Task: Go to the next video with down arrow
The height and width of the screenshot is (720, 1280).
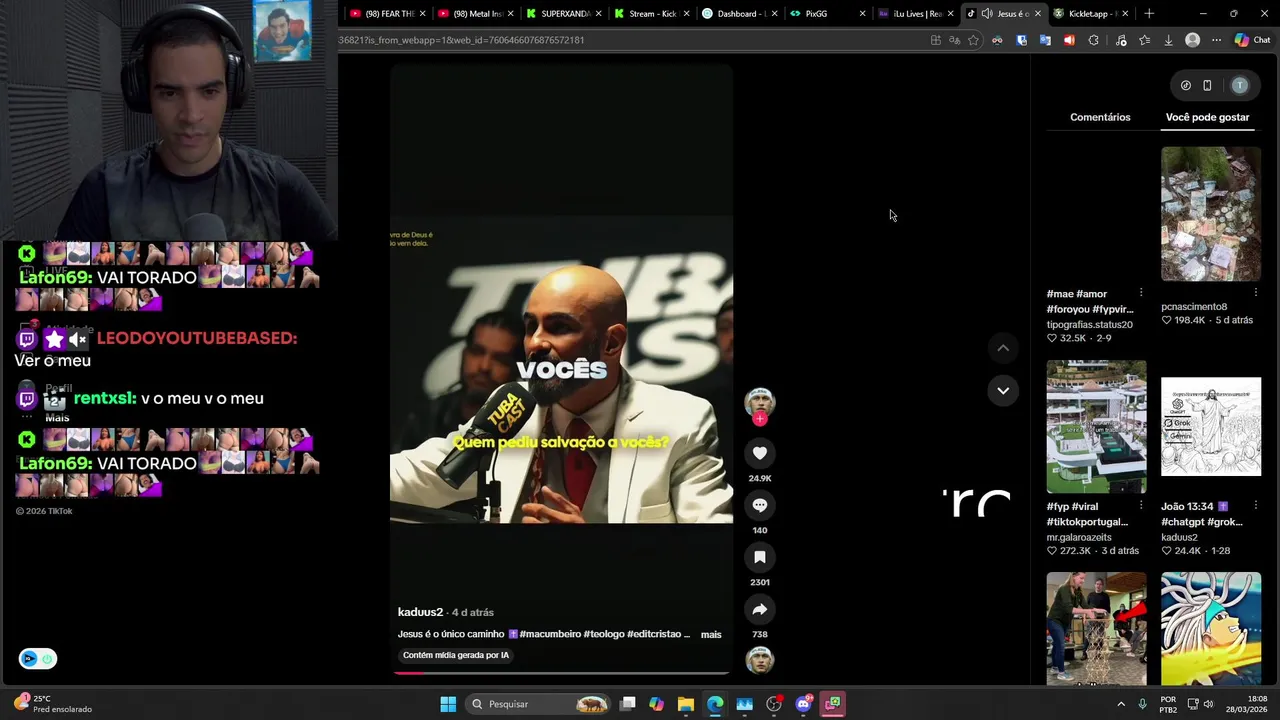Action: [x=1003, y=390]
